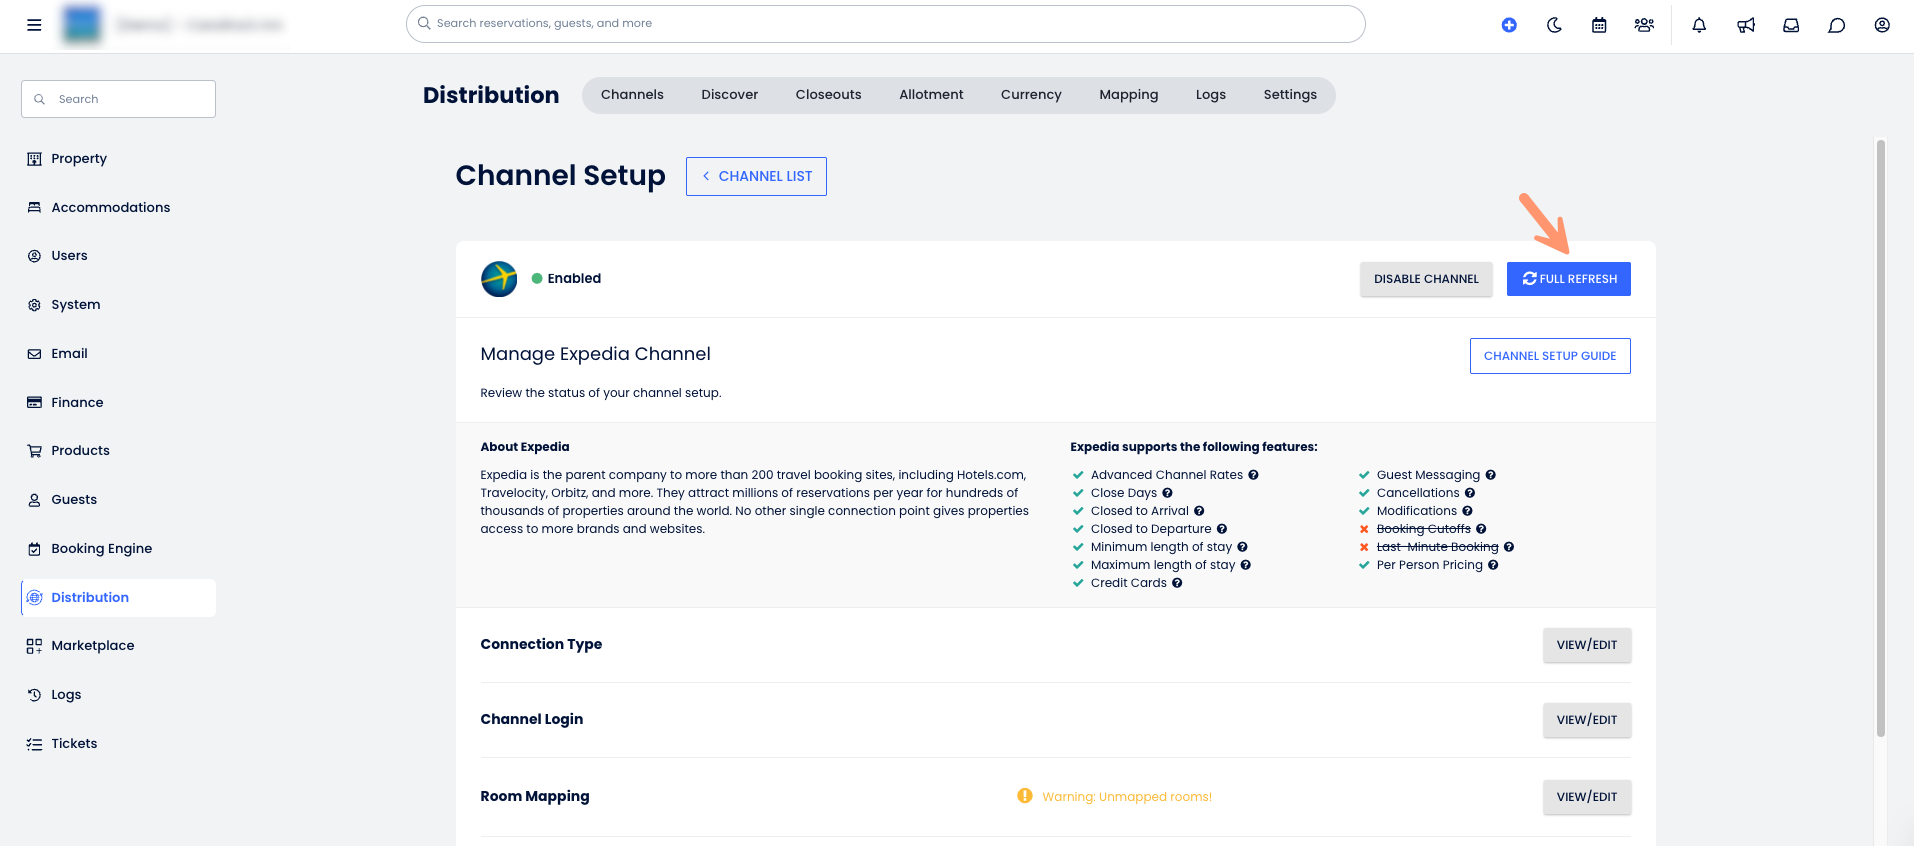Open Email in the sidebar
The image size is (1914, 846).
click(118, 354)
